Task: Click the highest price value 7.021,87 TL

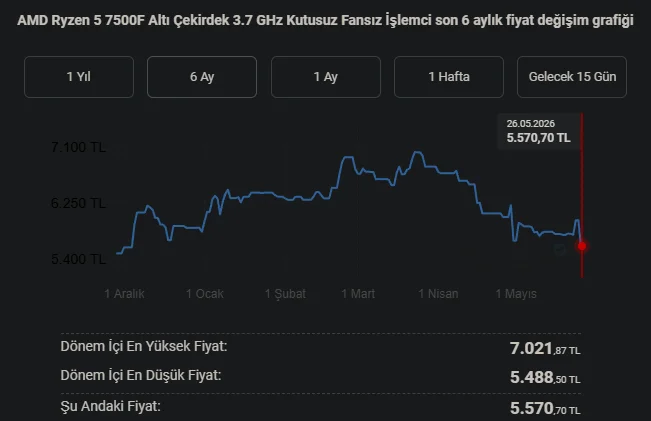Action: [545, 348]
